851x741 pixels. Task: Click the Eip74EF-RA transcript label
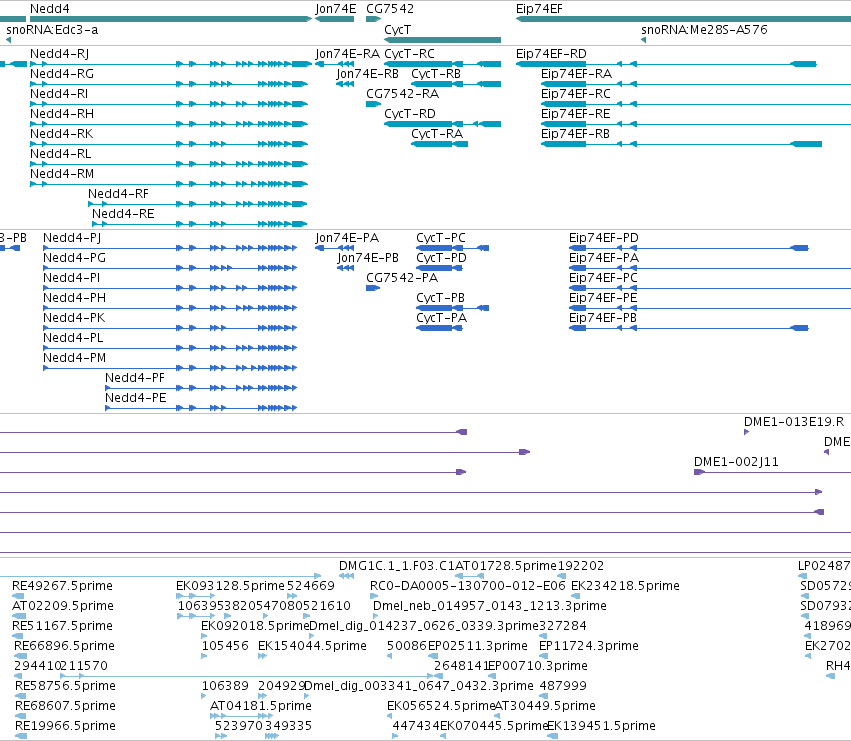[x=576, y=74]
